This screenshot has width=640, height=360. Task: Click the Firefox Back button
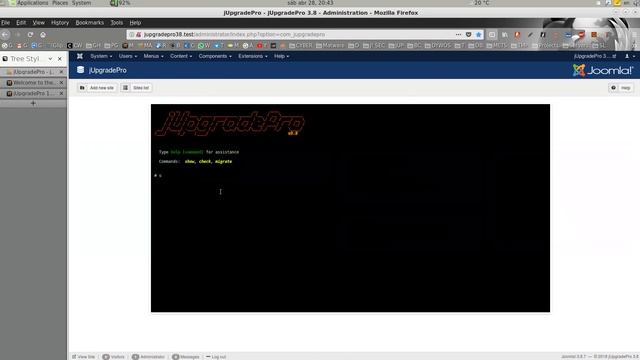5,35
